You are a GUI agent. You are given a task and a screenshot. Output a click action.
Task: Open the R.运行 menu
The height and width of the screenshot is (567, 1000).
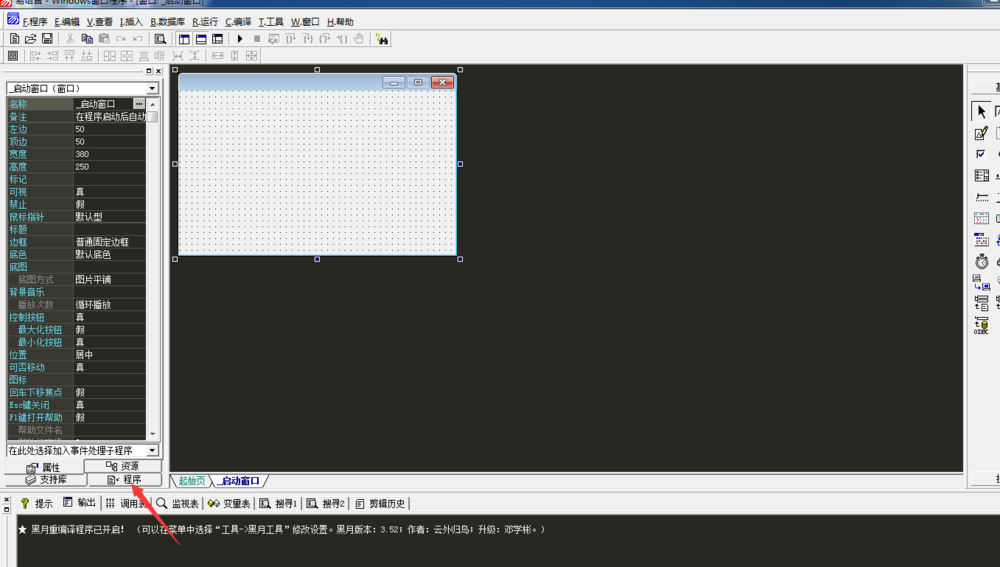pyautogui.click(x=205, y=22)
